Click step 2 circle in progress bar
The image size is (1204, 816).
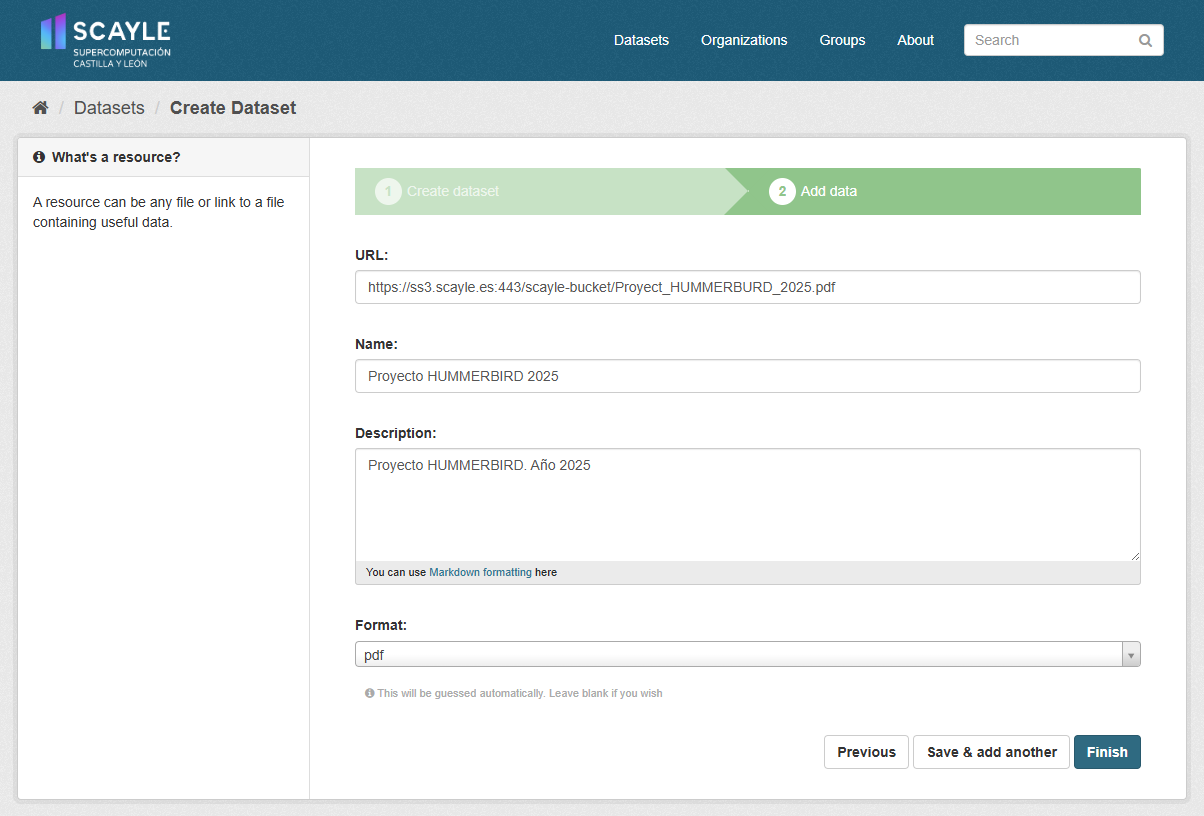point(782,191)
